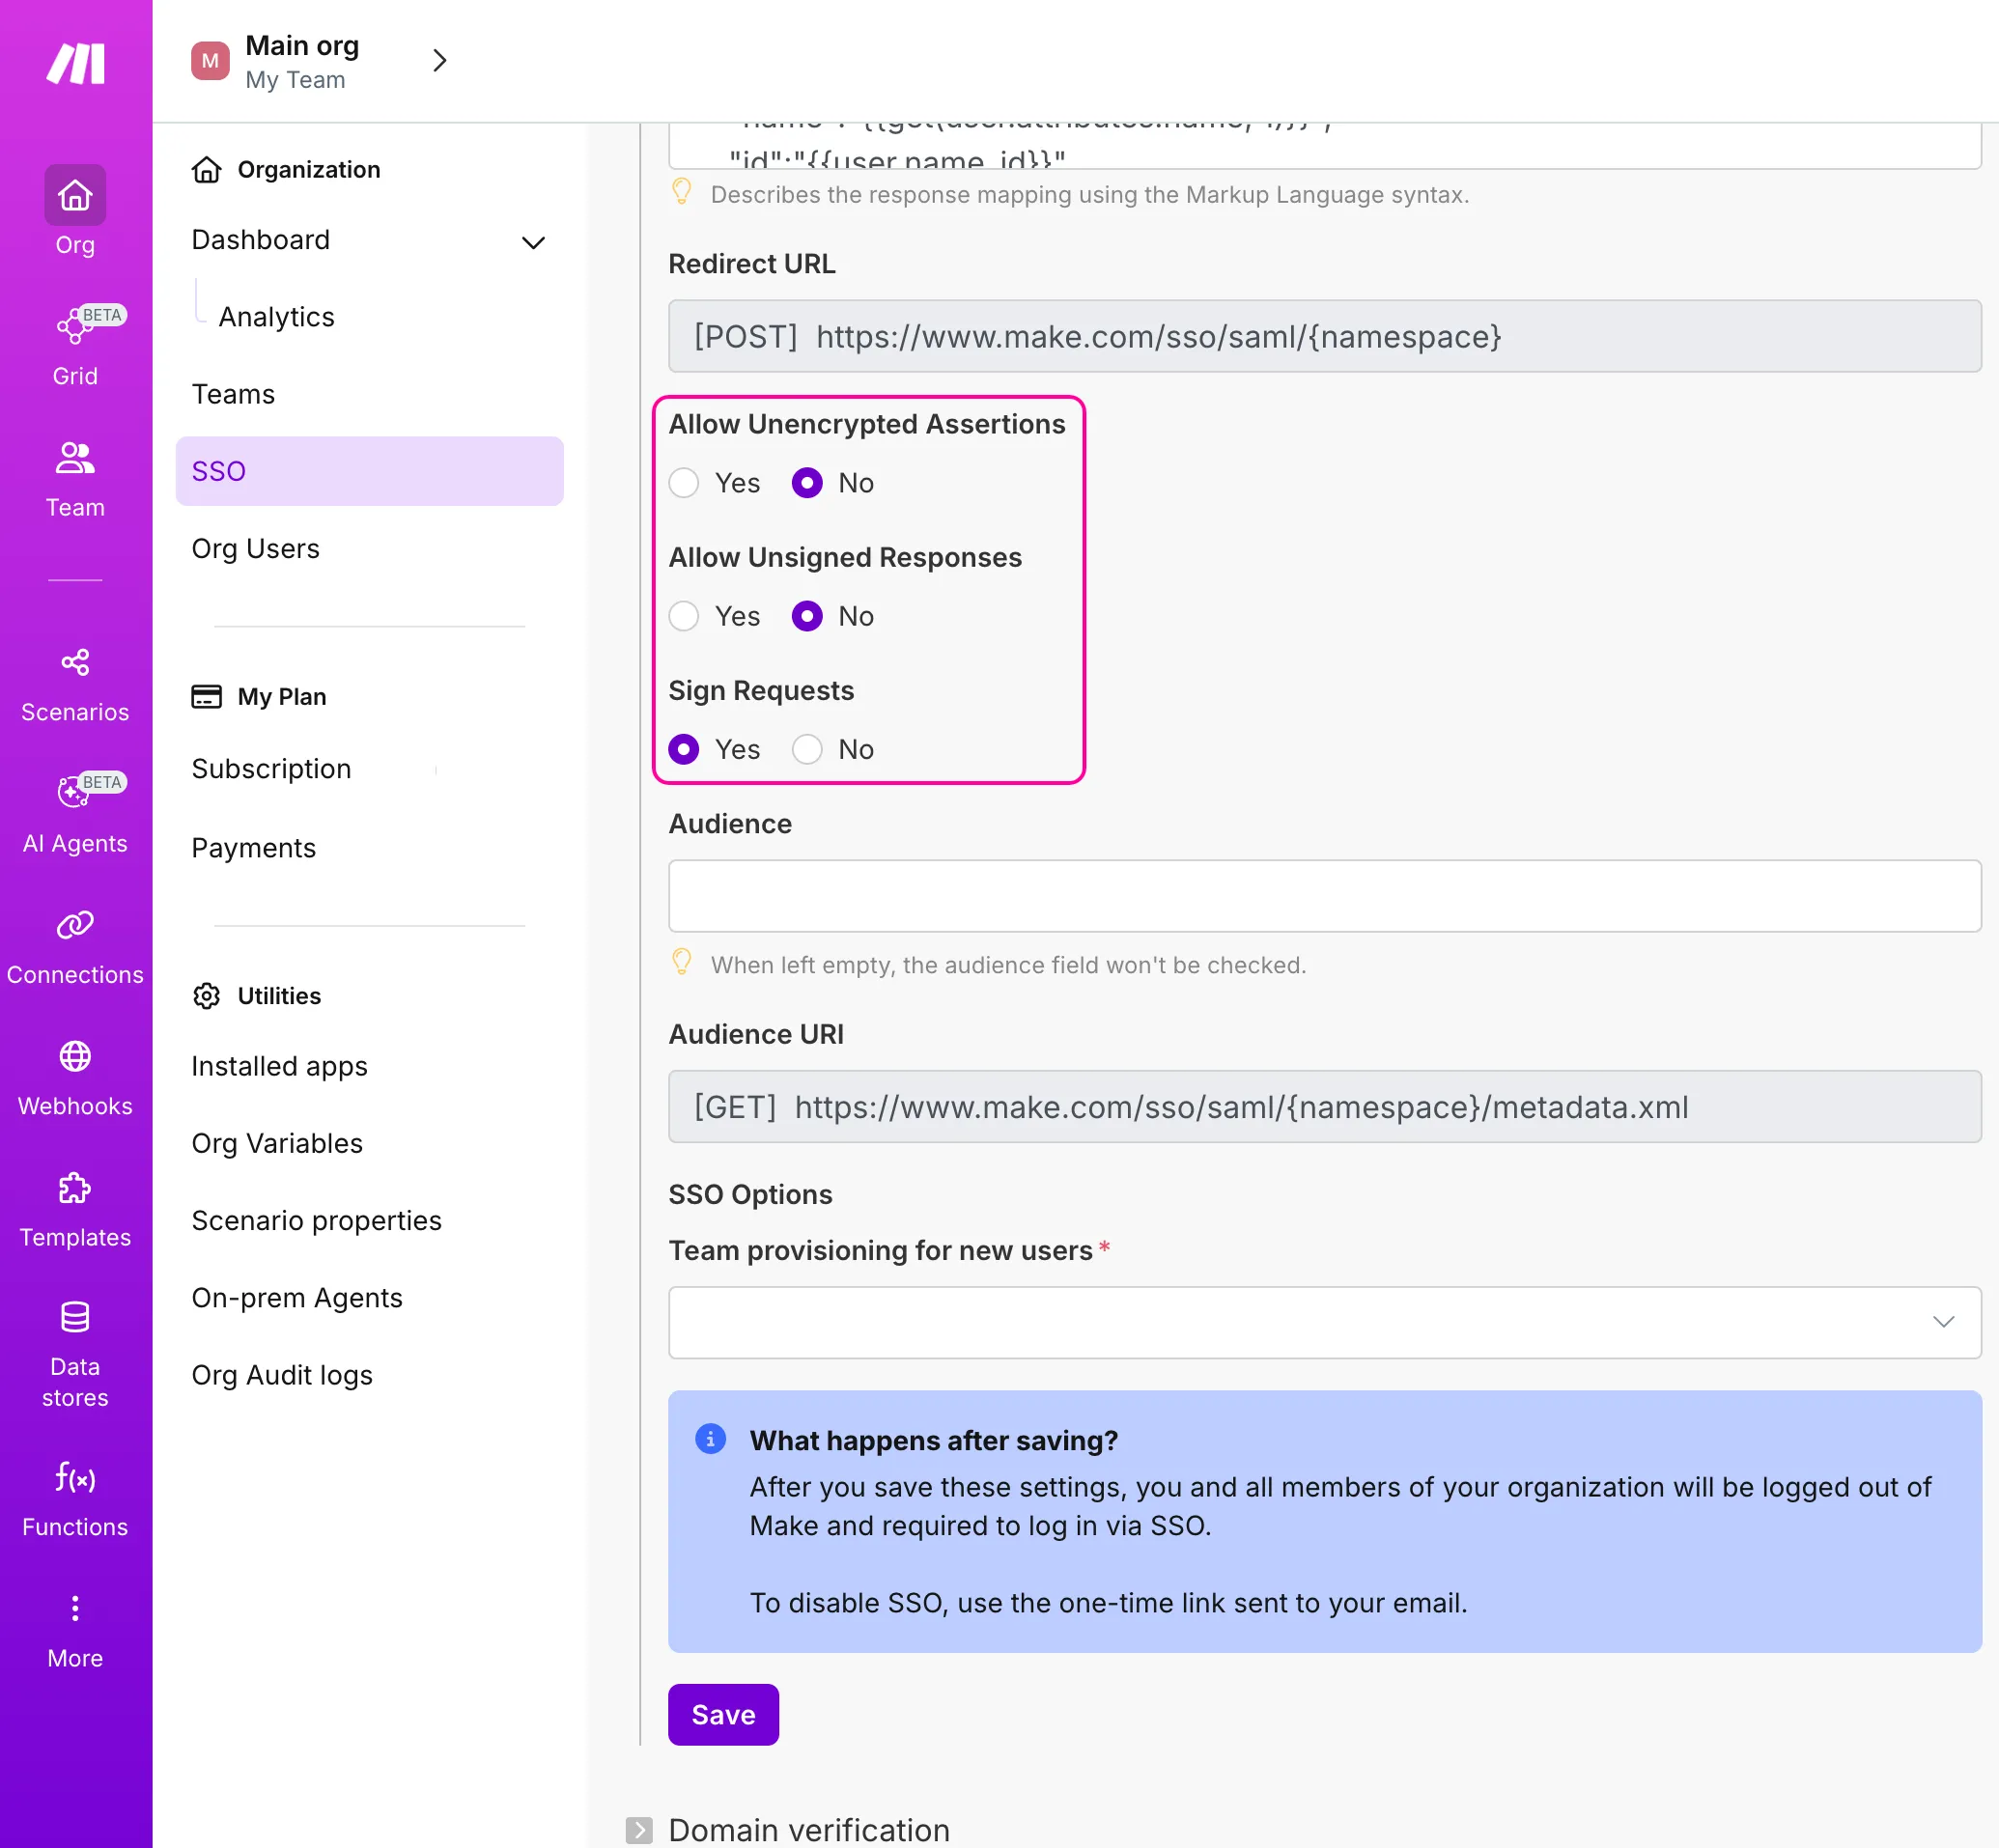The image size is (1999, 1848).
Task: Open the Analytics menu item
Action: [x=277, y=317]
